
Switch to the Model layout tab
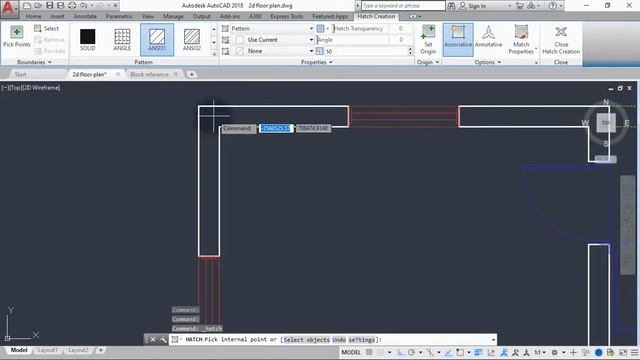pos(19,350)
